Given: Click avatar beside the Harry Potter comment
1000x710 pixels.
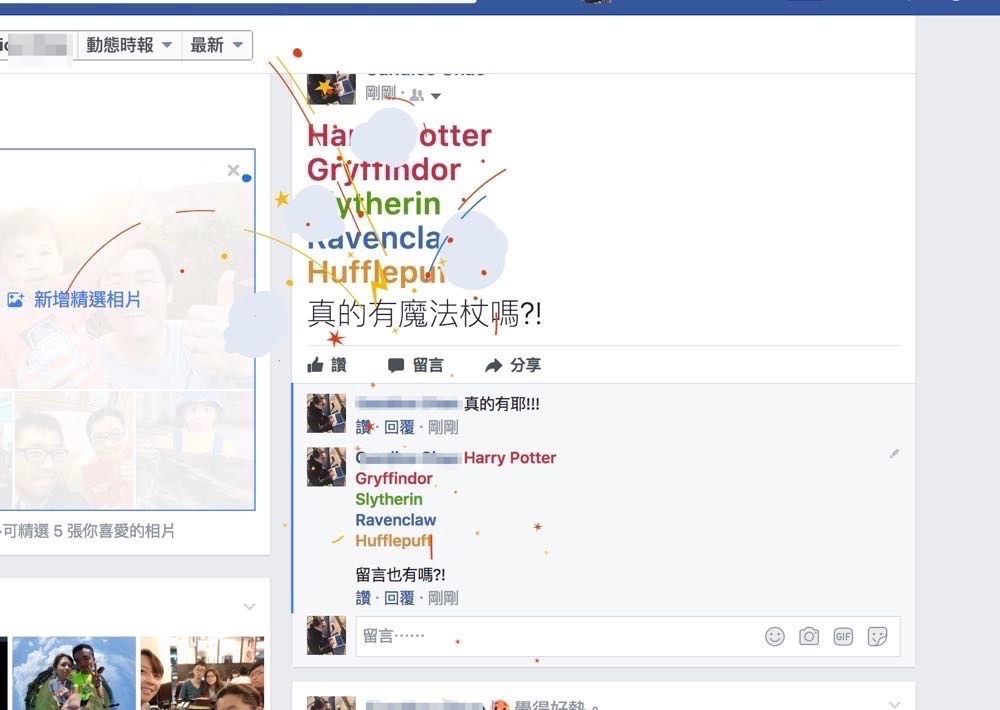Looking at the screenshot, I should pos(327,467).
